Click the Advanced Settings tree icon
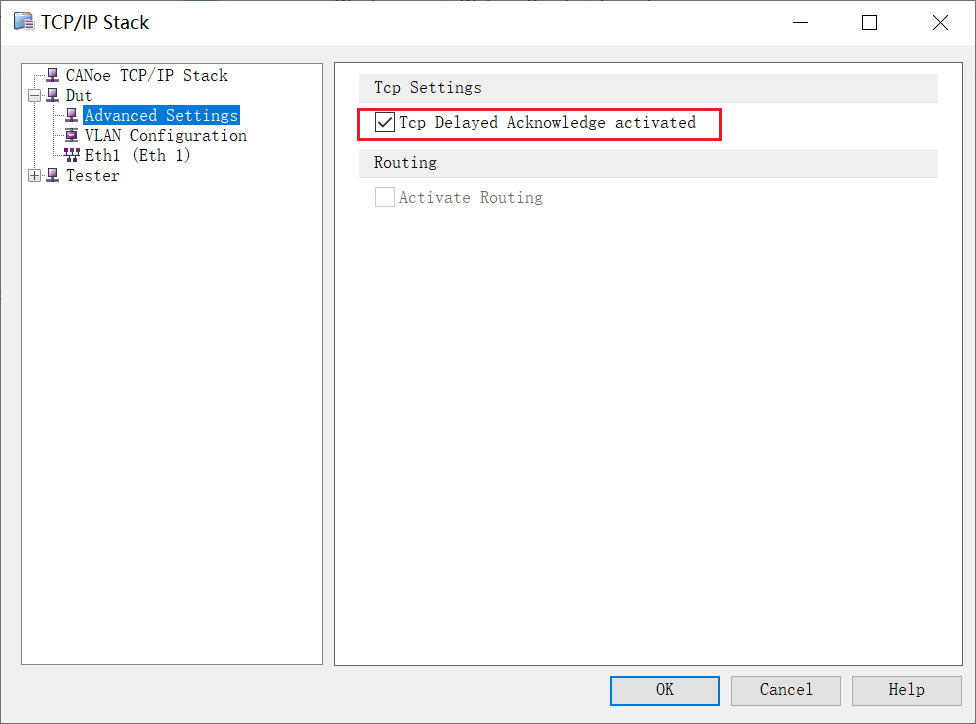This screenshot has height=724, width=976. point(71,115)
